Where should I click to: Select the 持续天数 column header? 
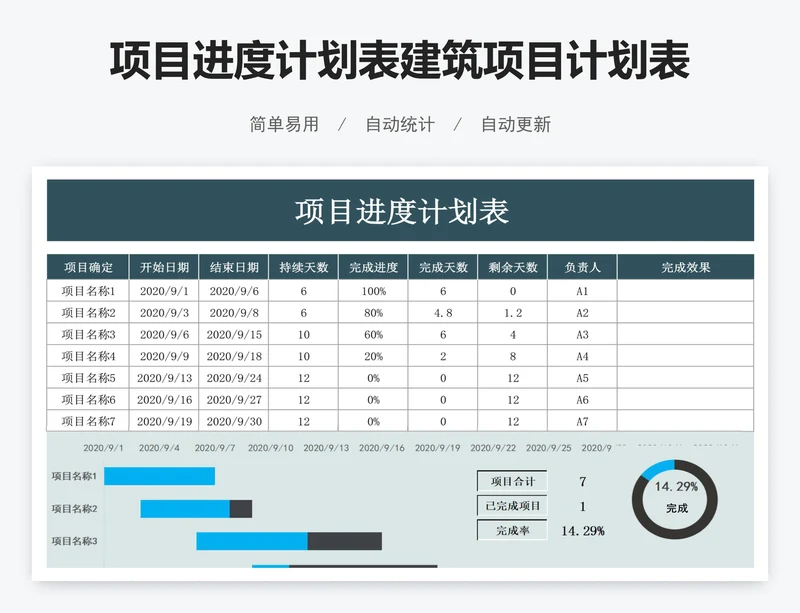[x=304, y=267]
